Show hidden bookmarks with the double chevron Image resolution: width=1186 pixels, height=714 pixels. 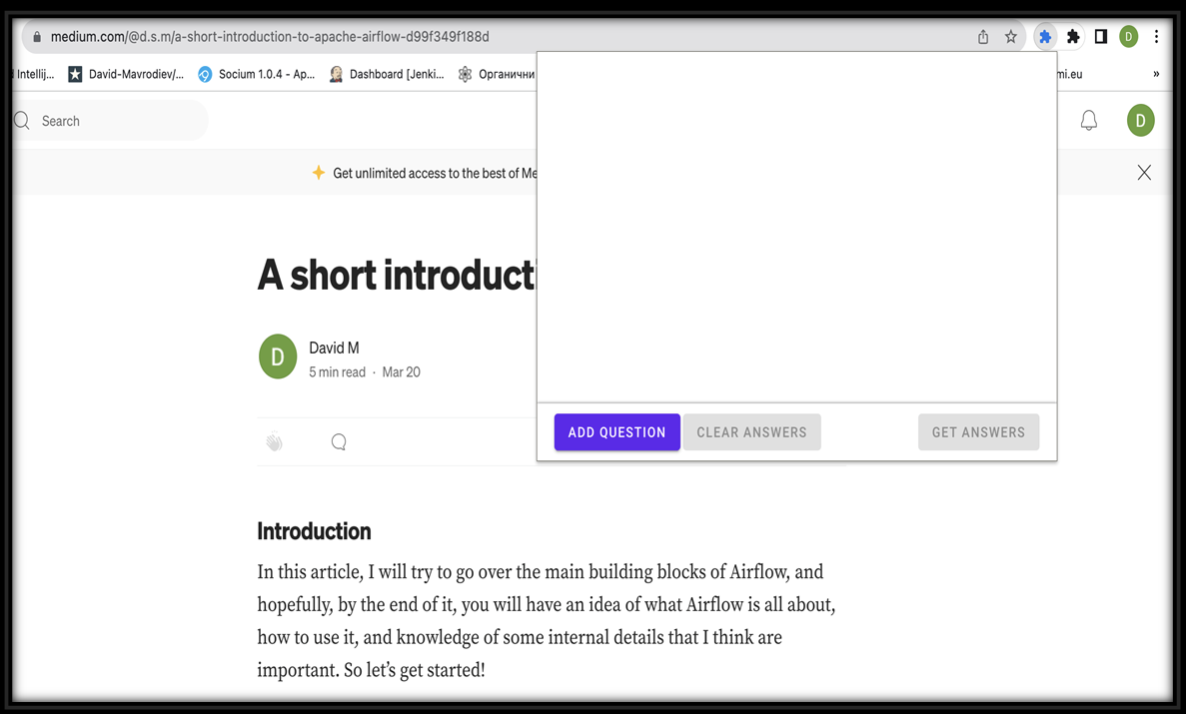[x=1156, y=74]
